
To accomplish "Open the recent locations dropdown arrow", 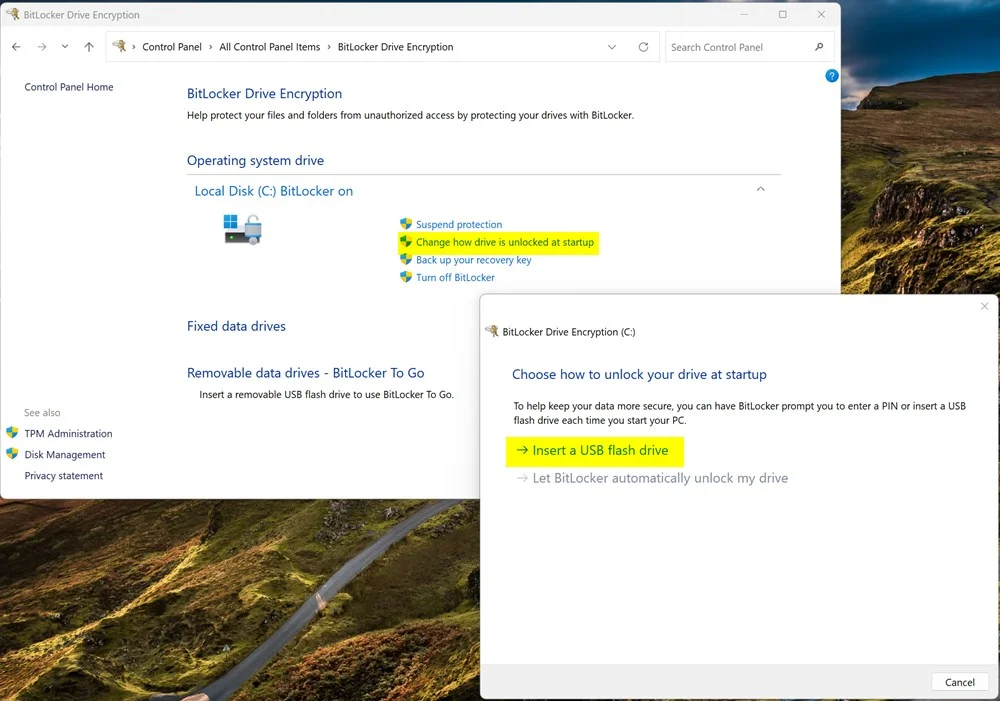I will pyautogui.click(x=65, y=47).
